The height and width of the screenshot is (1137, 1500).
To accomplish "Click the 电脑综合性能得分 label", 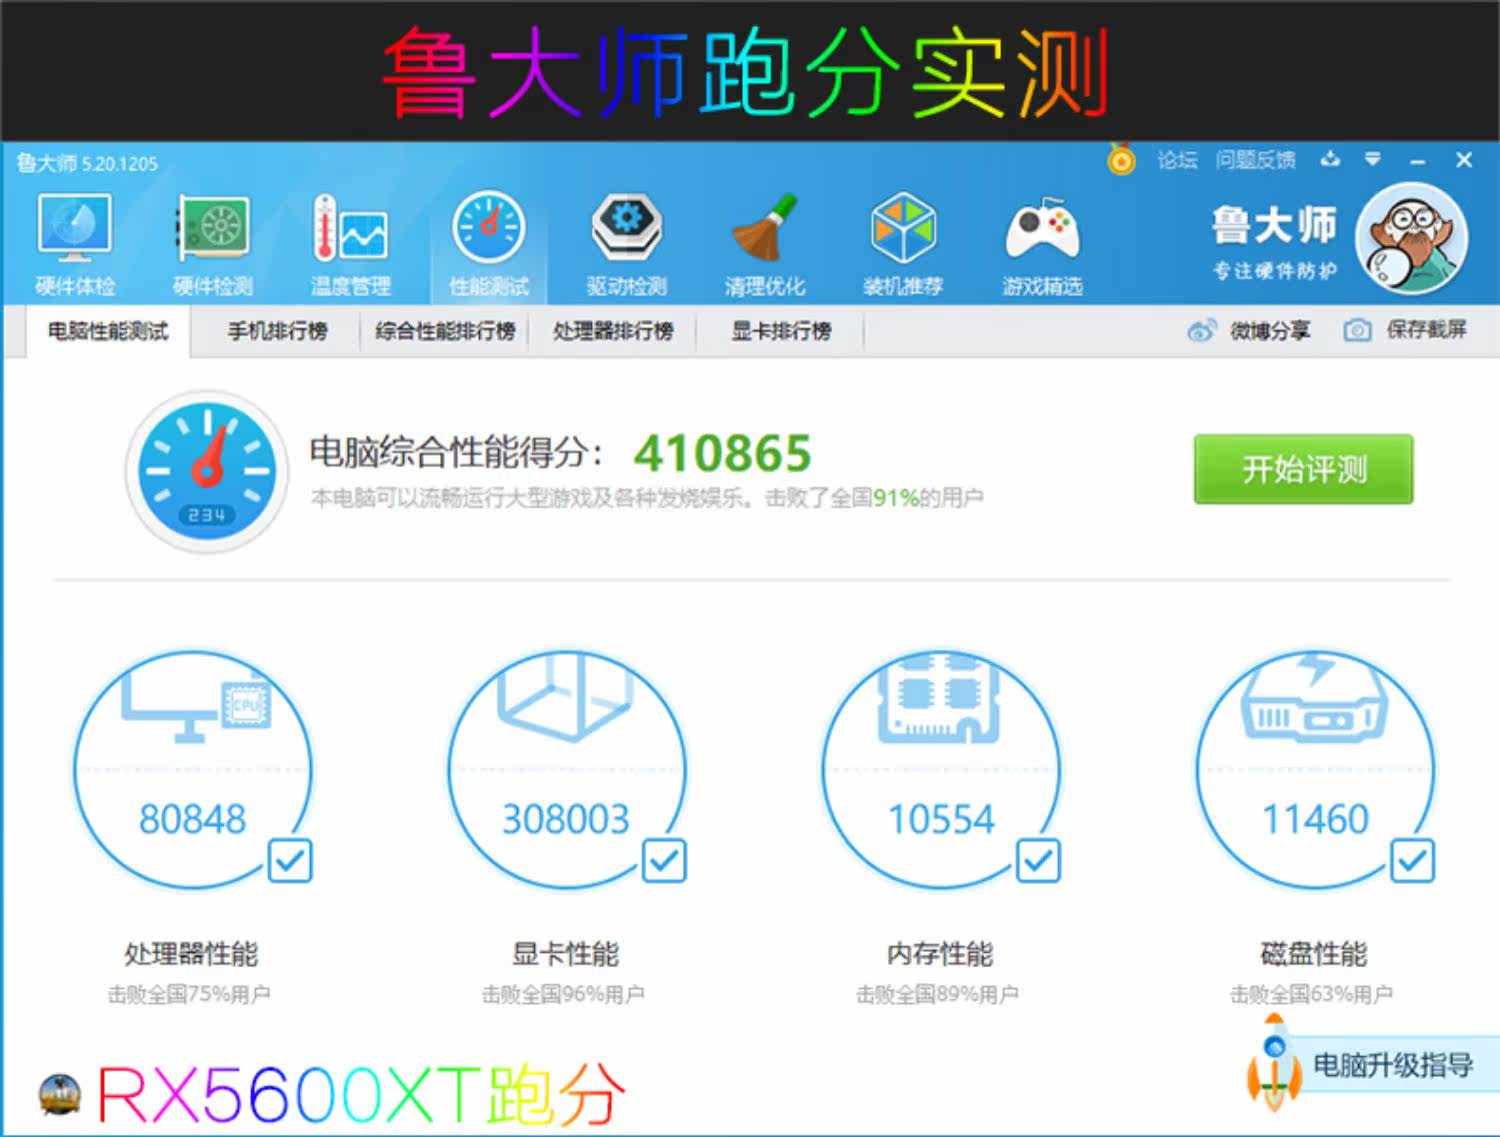I will point(455,453).
